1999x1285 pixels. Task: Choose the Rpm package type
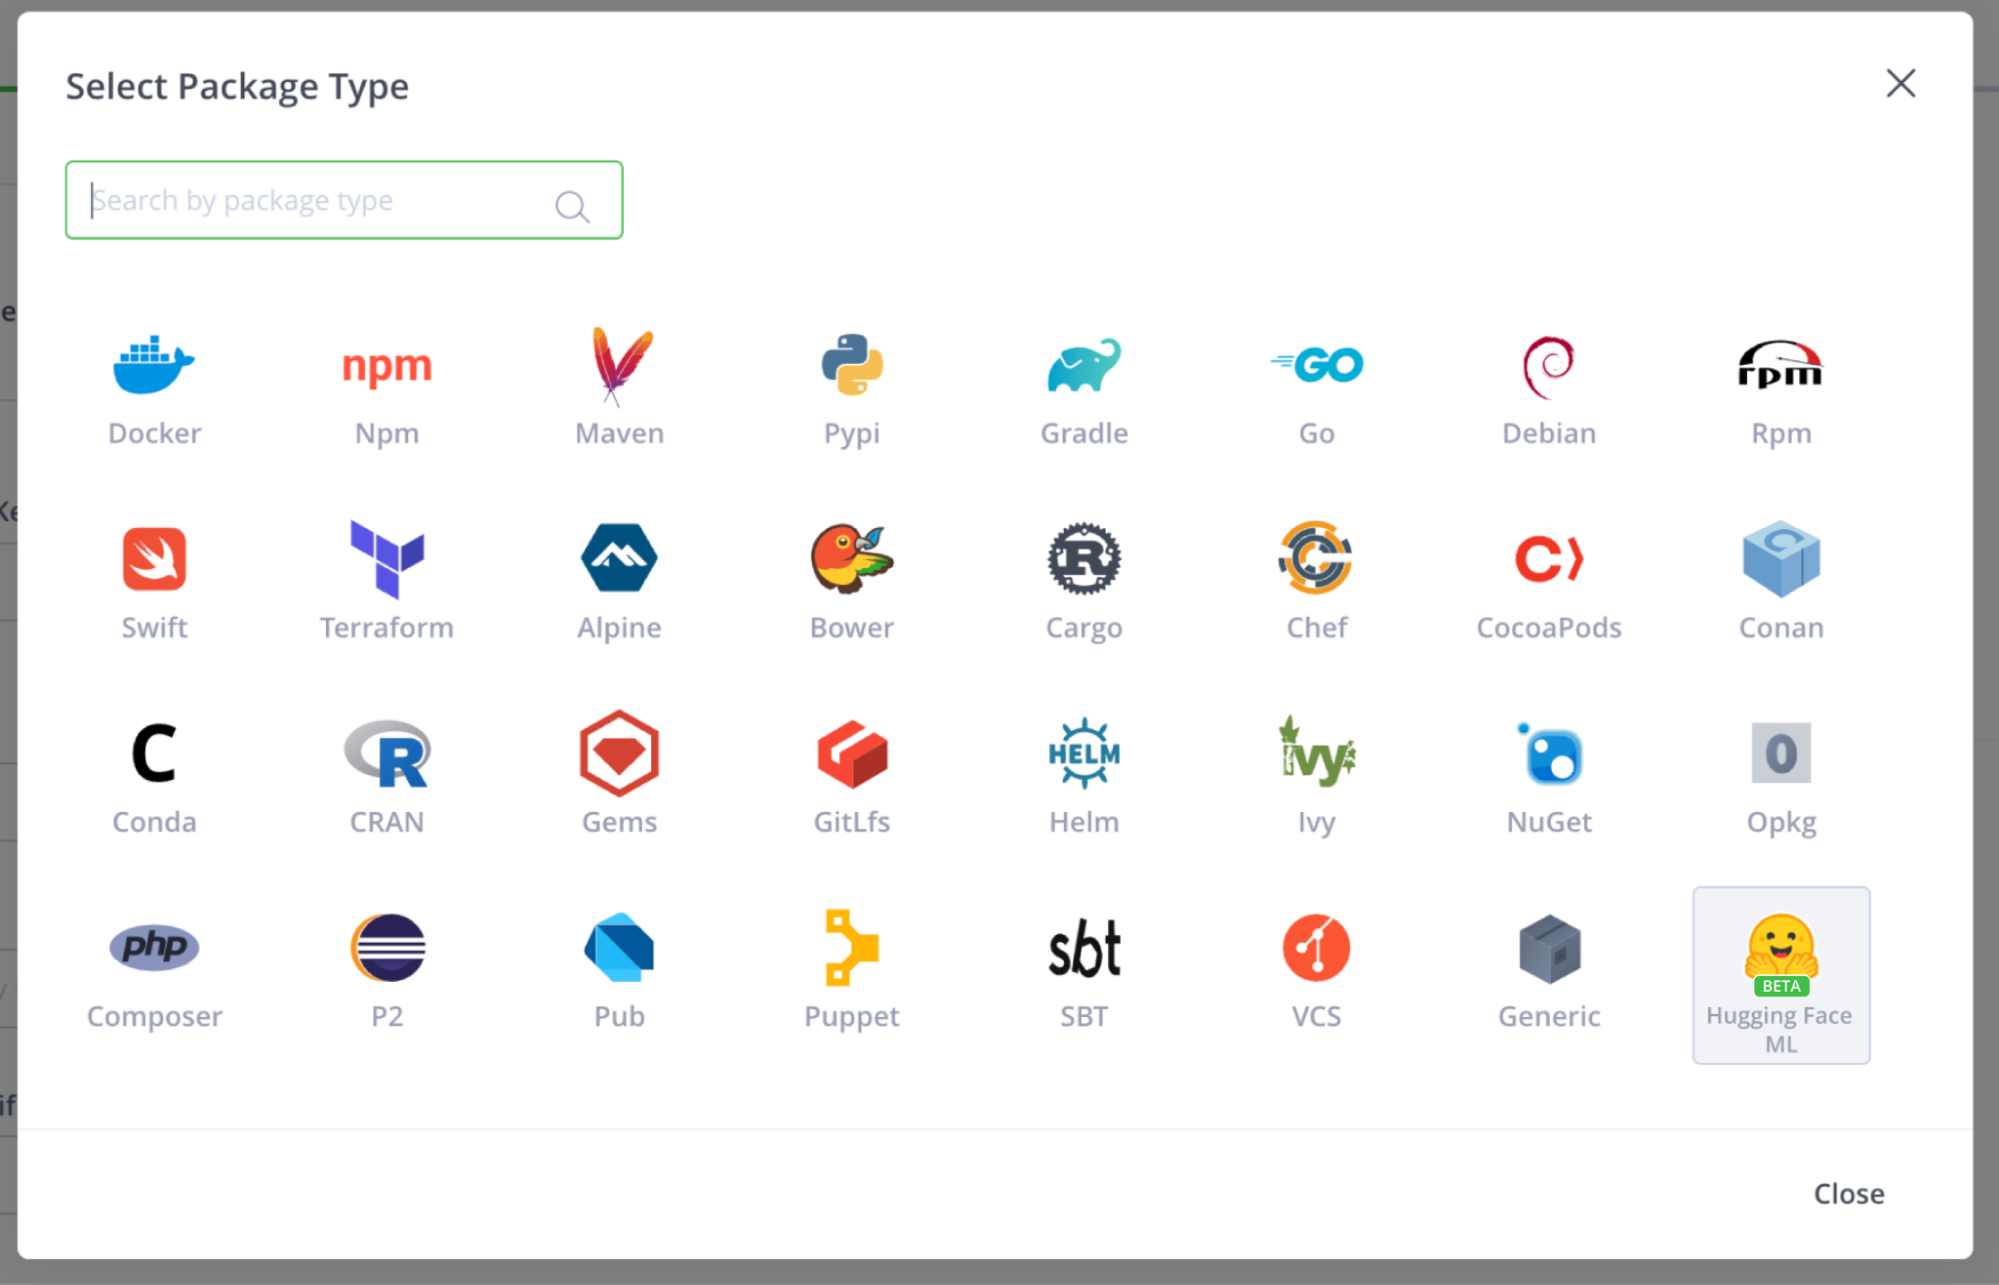point(1780,390)
